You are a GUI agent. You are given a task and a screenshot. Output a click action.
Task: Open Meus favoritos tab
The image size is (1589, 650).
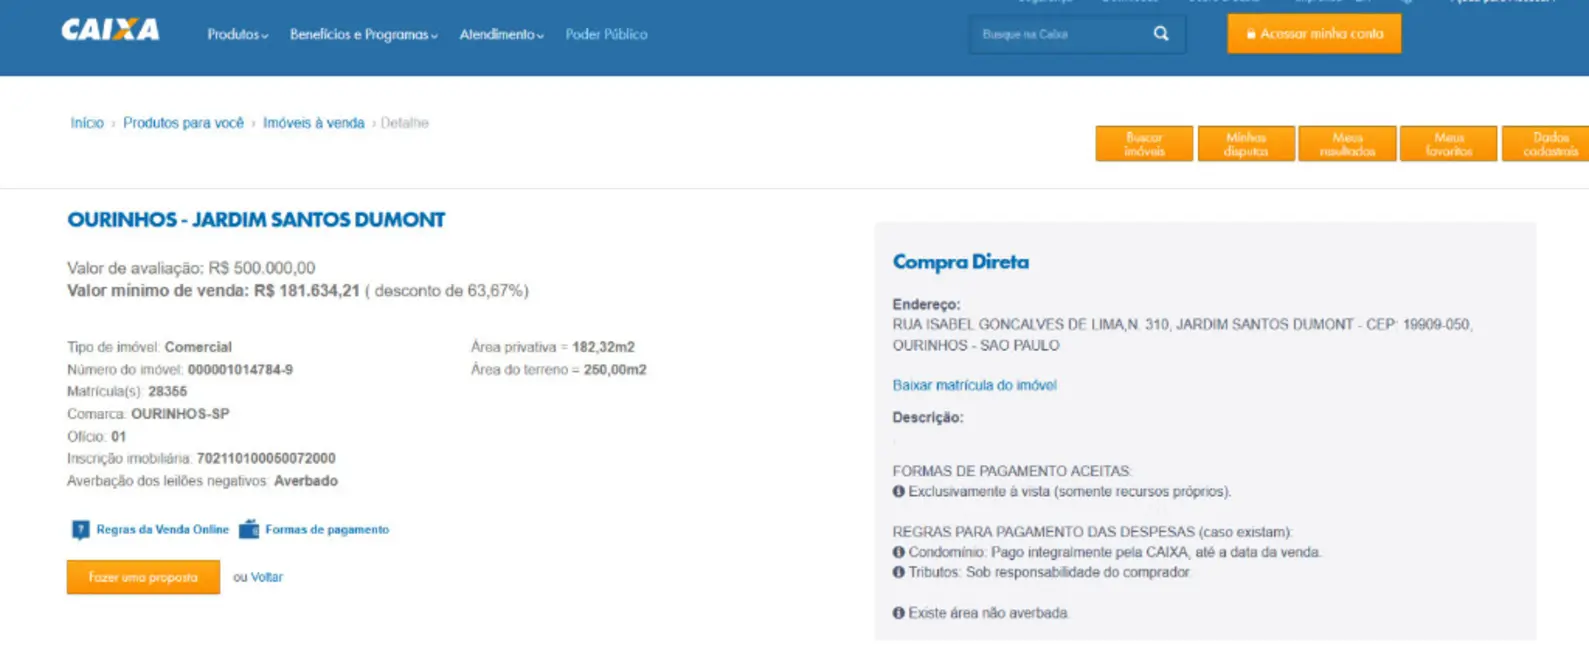click(x=1448, y=144)
